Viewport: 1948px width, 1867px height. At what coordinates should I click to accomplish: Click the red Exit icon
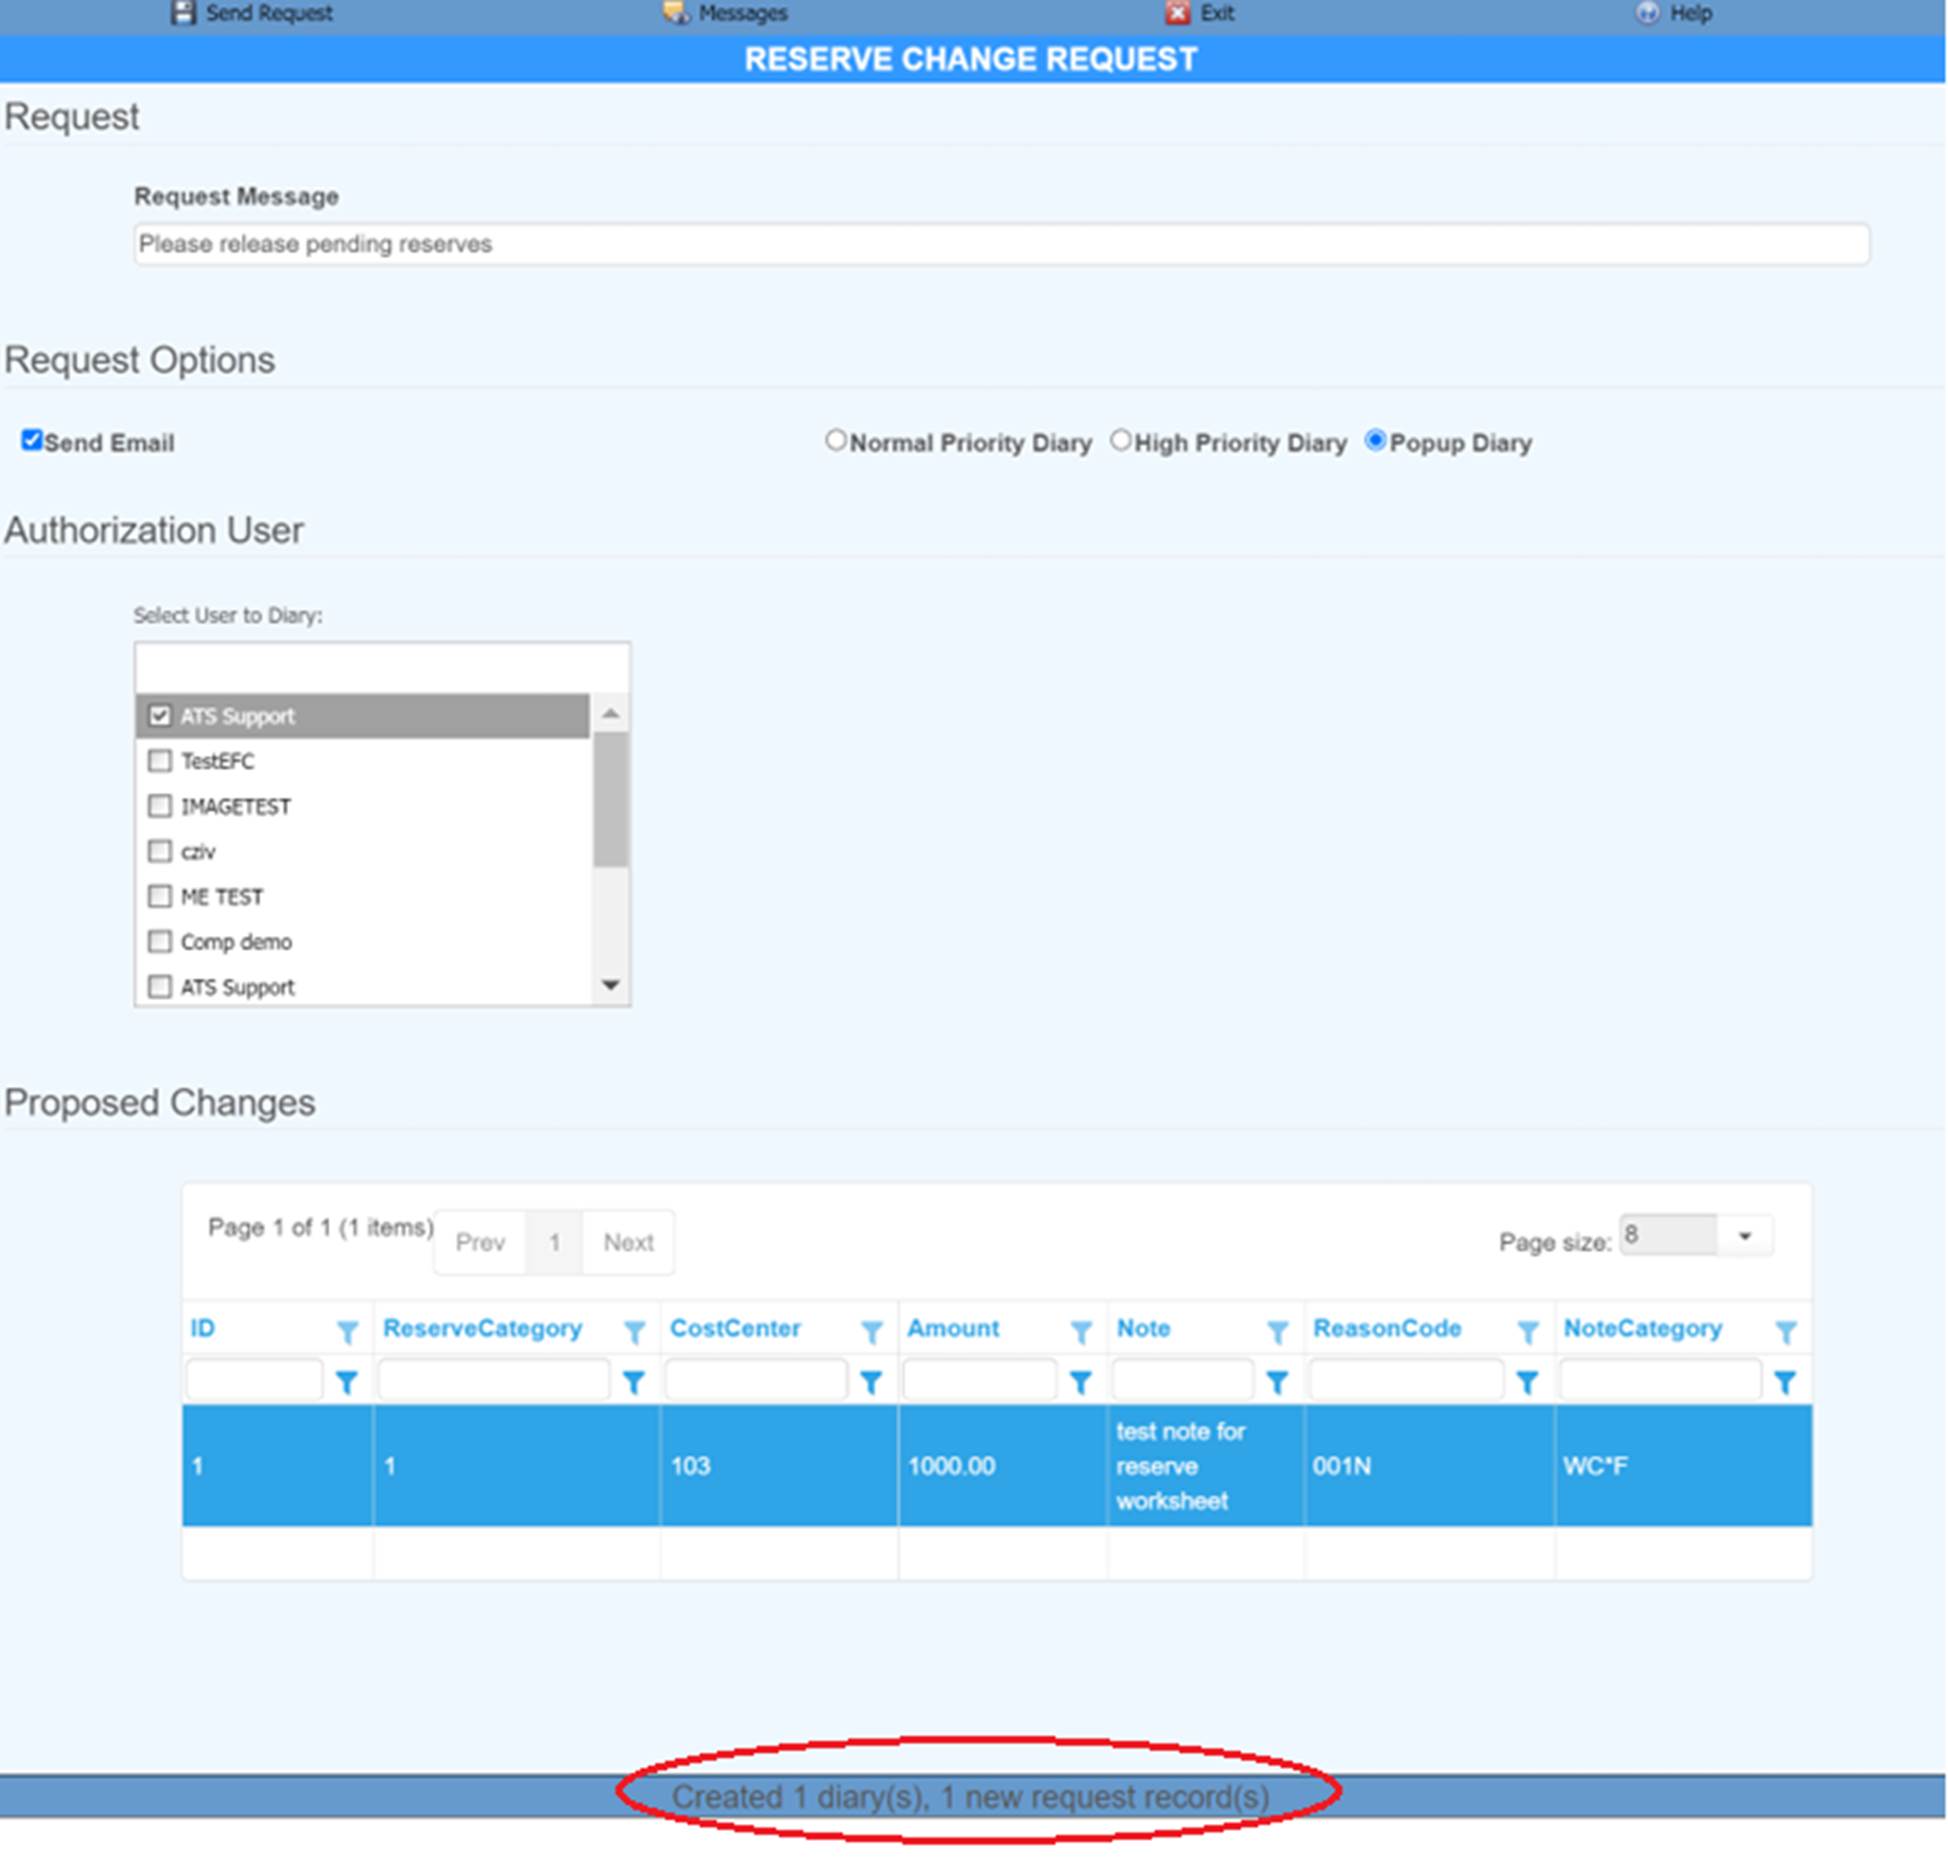click(x=1178, y=12)
